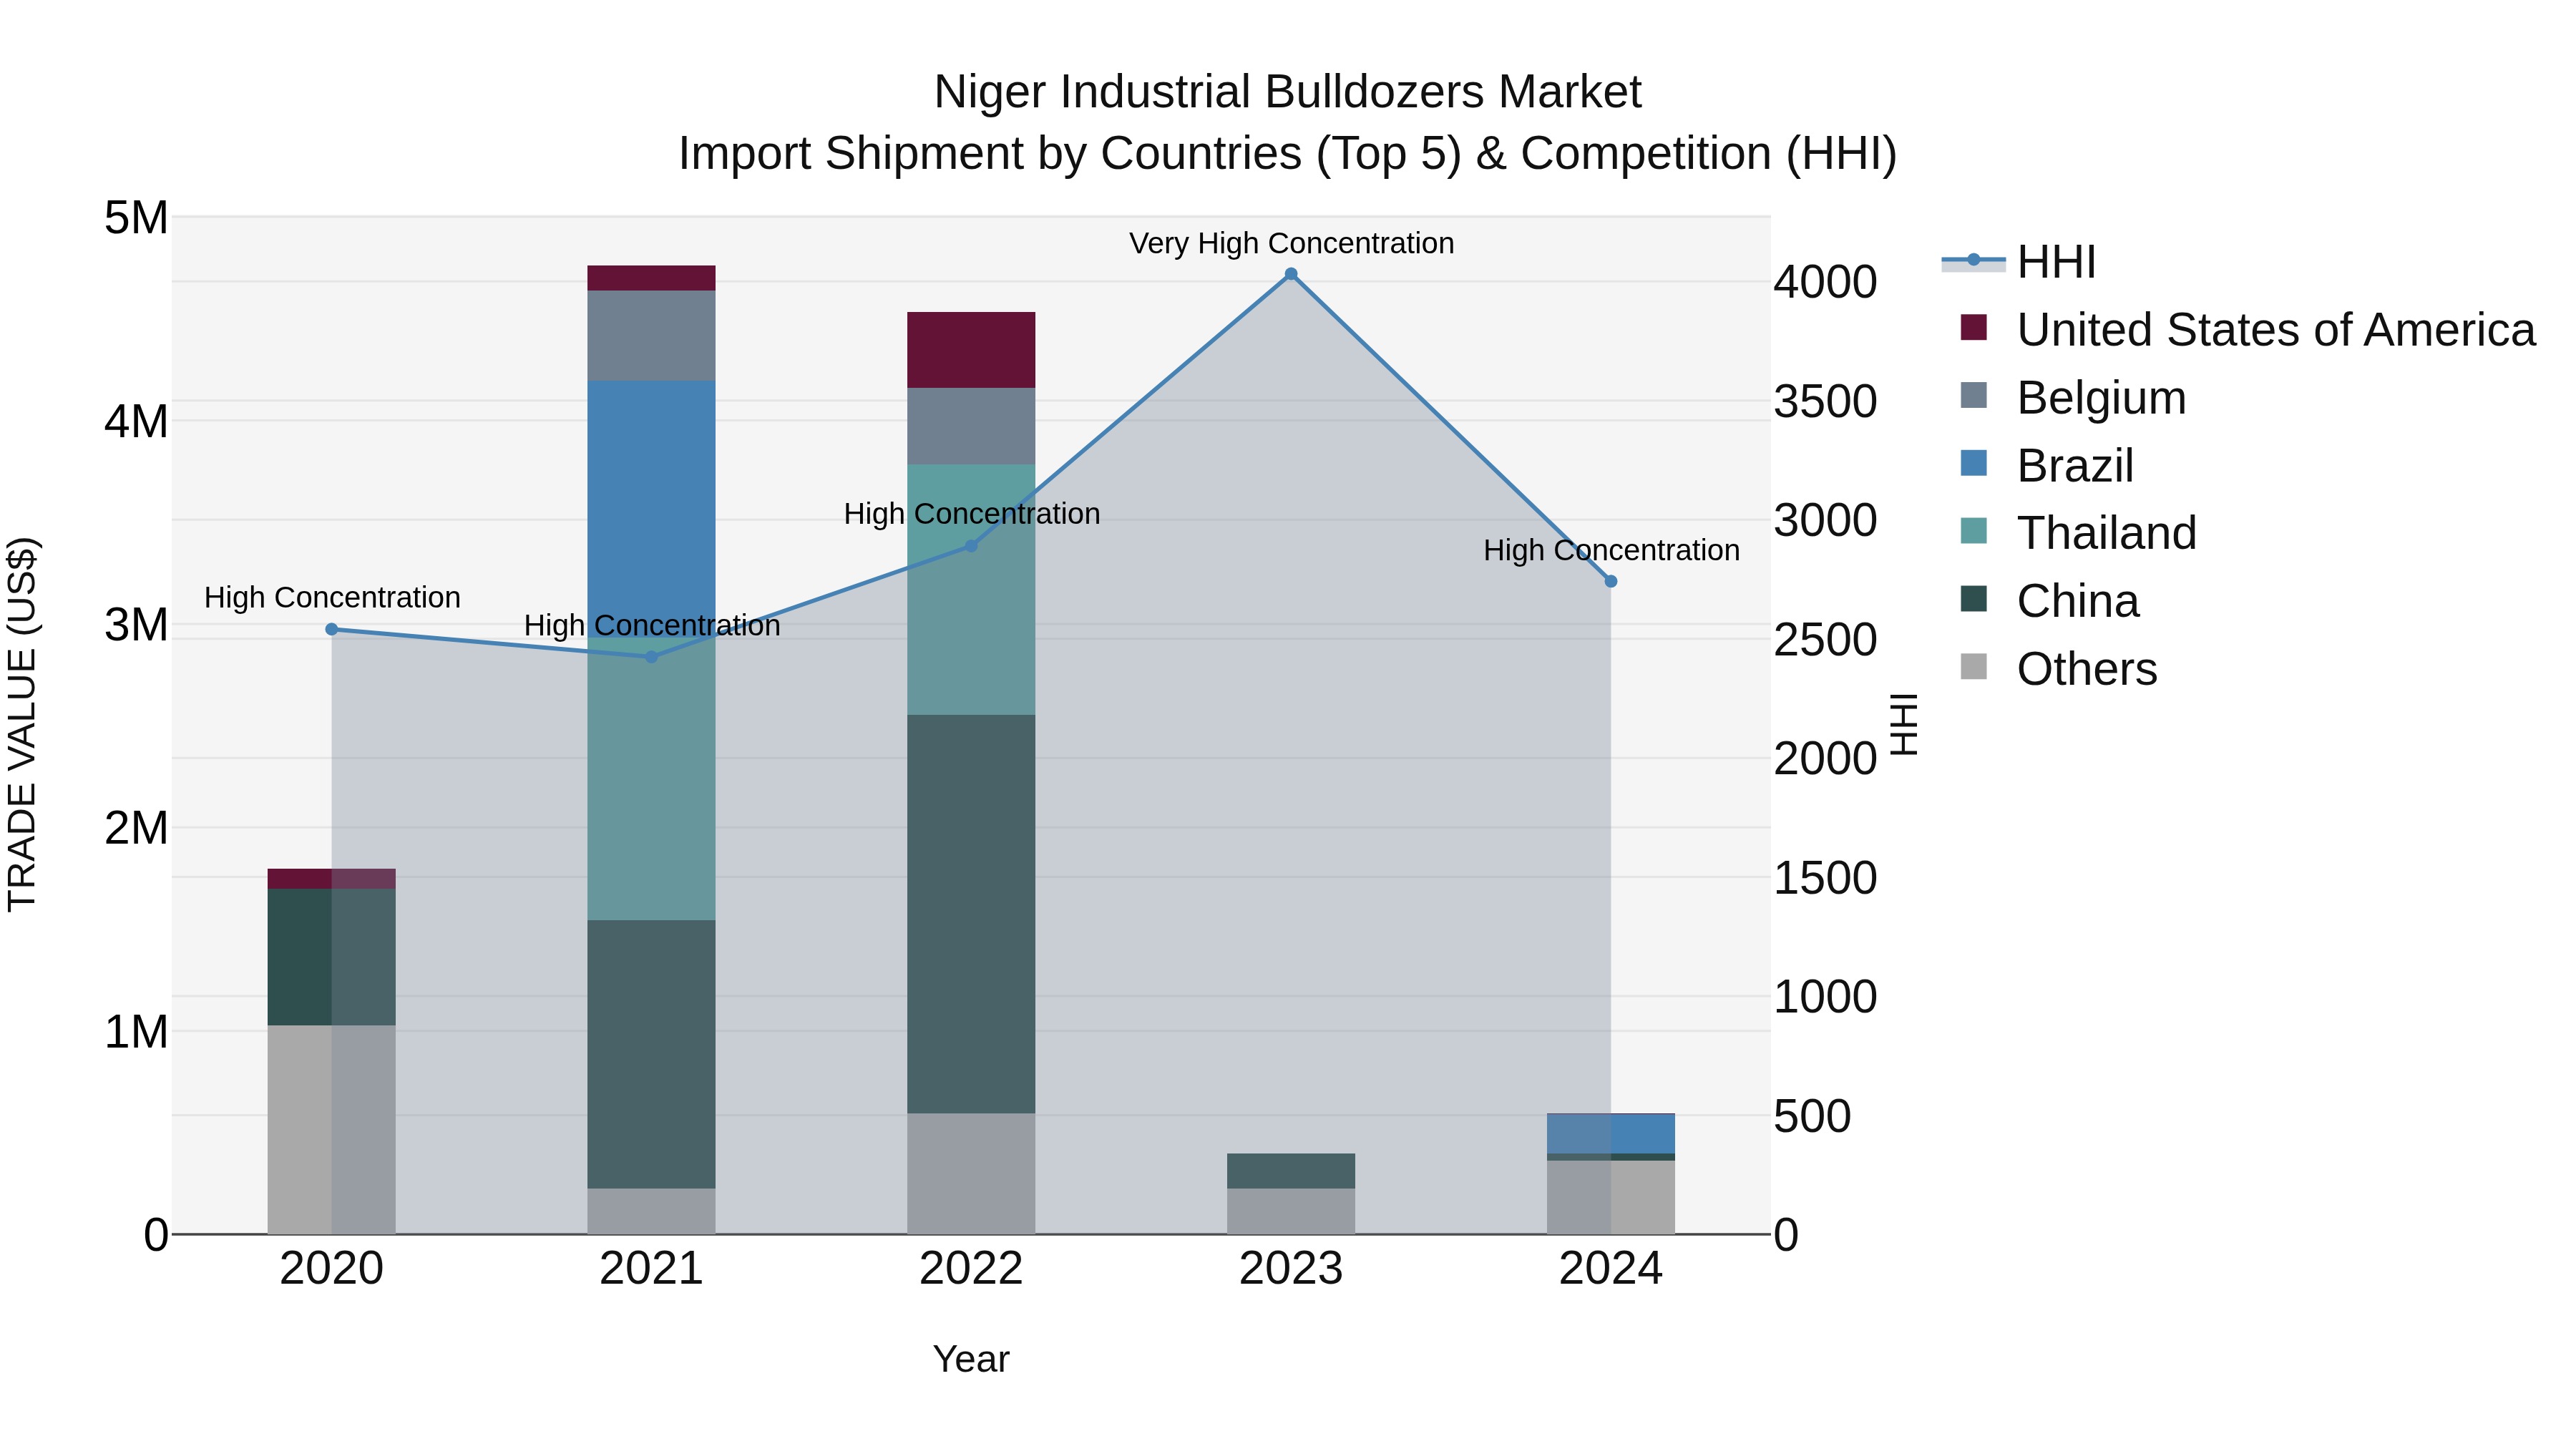
Task: Click the 5M trade value axis tick
Action: coord(137,218)
